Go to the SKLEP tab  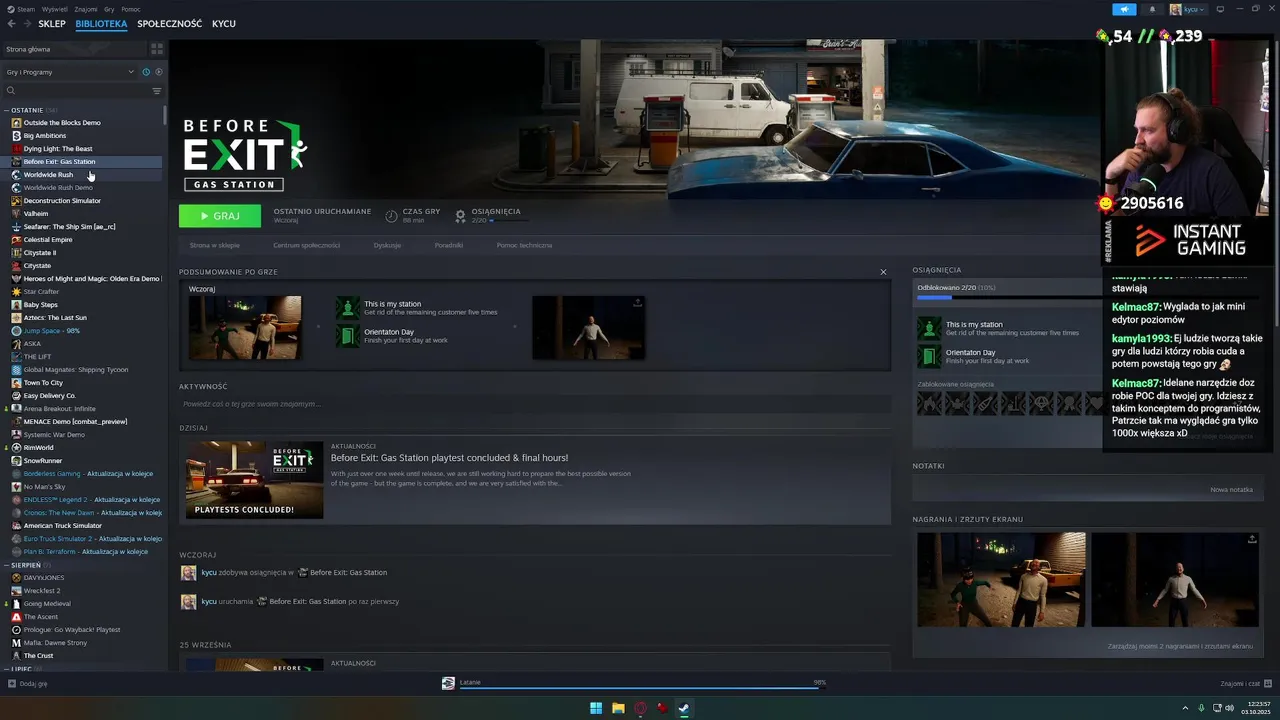(52, 24)
